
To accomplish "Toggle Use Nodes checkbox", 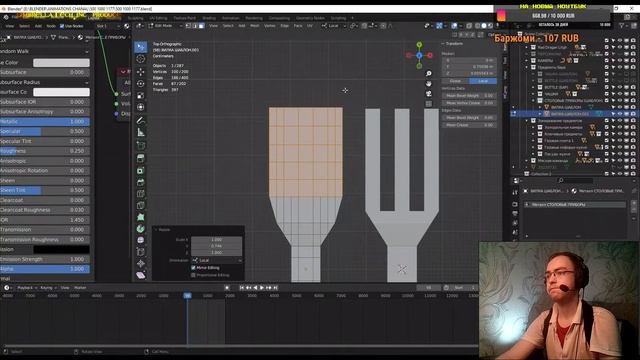I will point(62,26).
